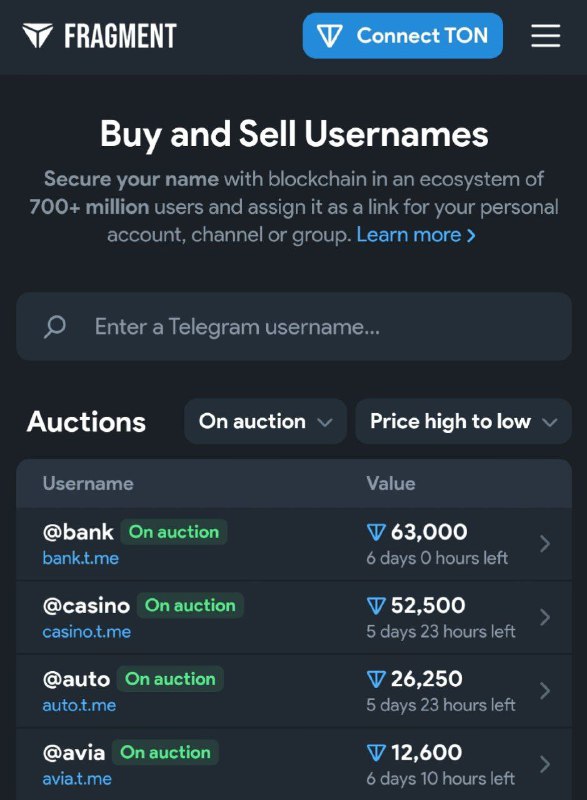587x800 pixels.
Task: Open @bank row chevron arrow
Action: coord(545,544)
